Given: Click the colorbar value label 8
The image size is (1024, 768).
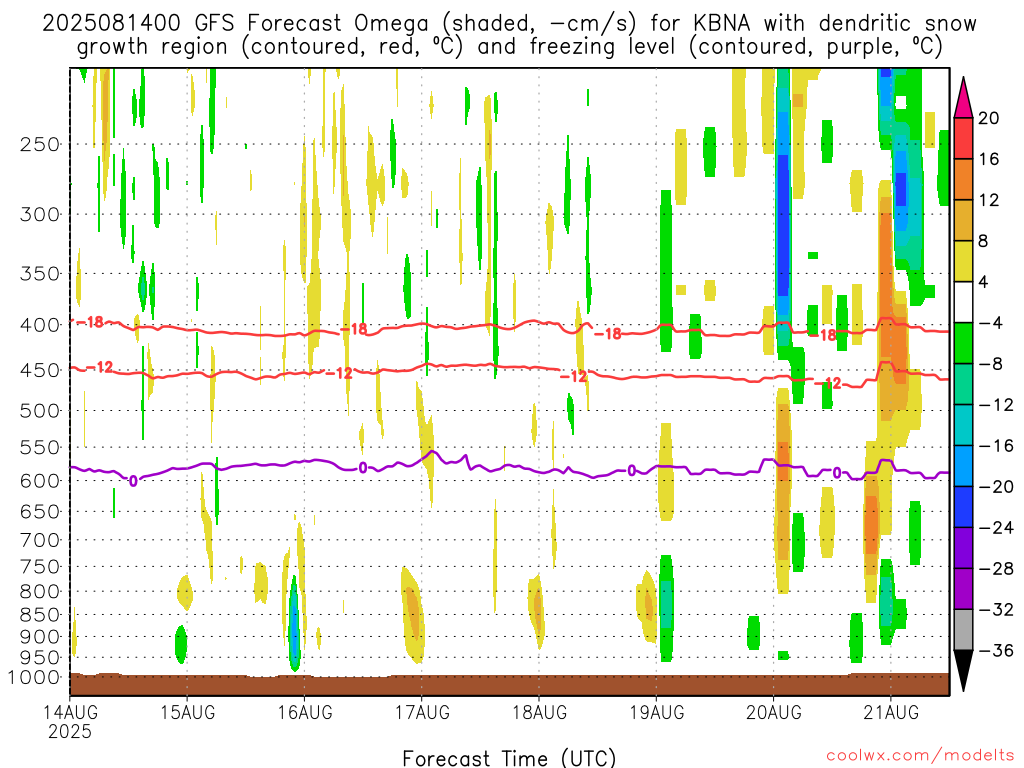Looking at the screenshot, I should click(x=983, y=241).
